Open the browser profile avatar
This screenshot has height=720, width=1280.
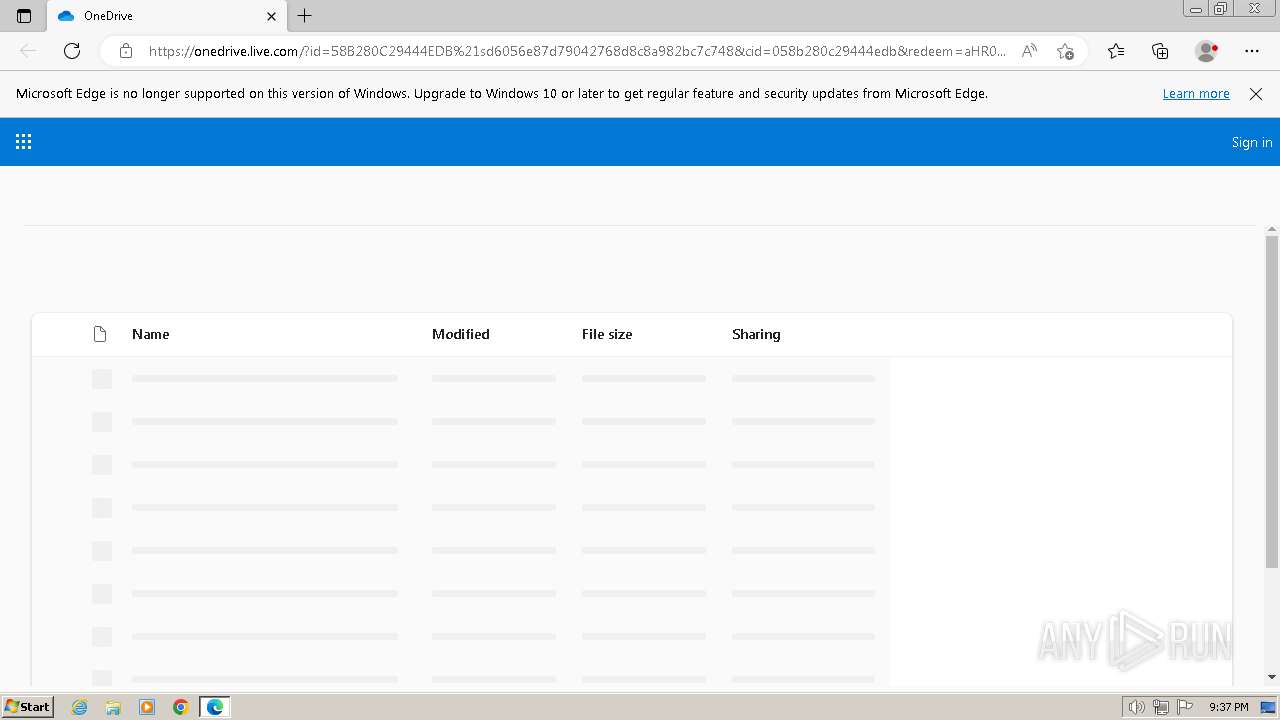[1206, 51]
